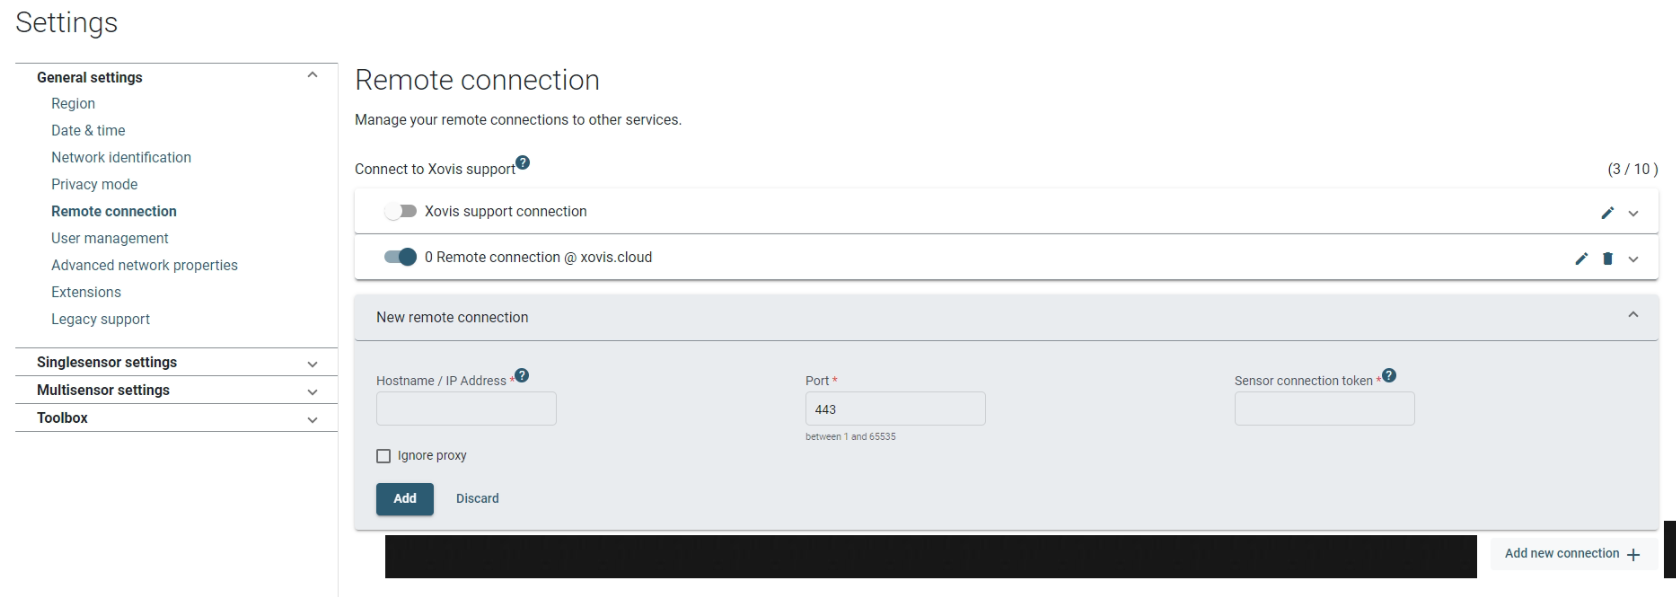Open Network identification settings
The image size is (1676, 597).
tap(121, 157)
